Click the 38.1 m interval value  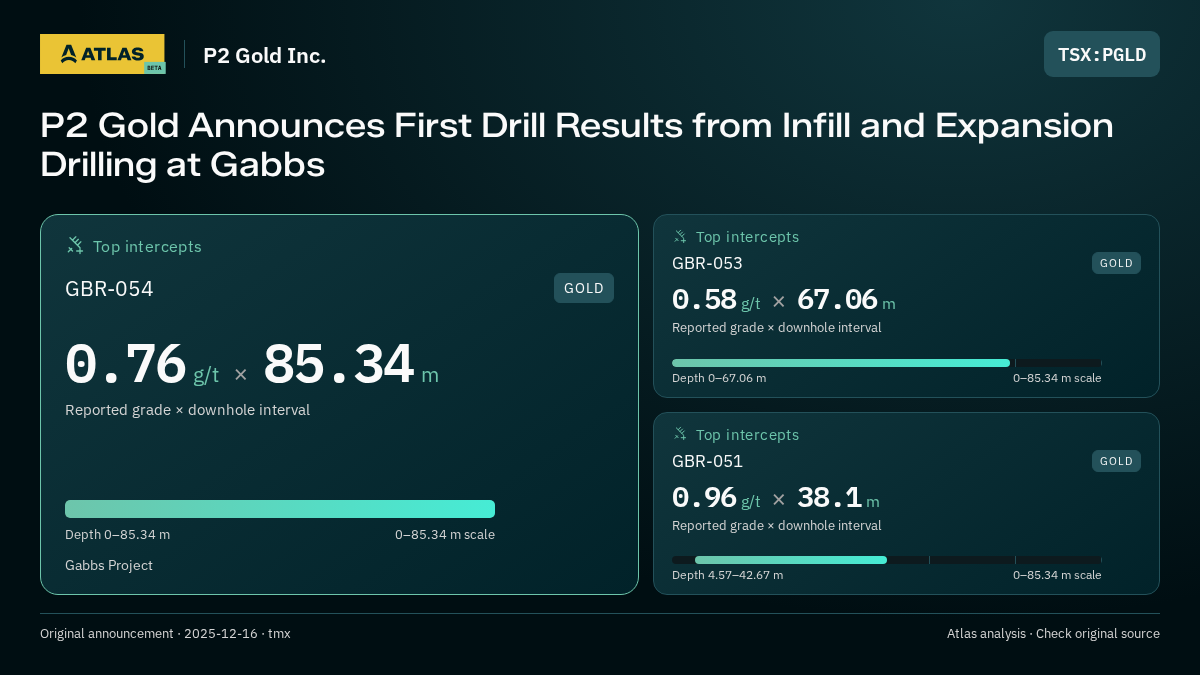click(x=838, y=498)
